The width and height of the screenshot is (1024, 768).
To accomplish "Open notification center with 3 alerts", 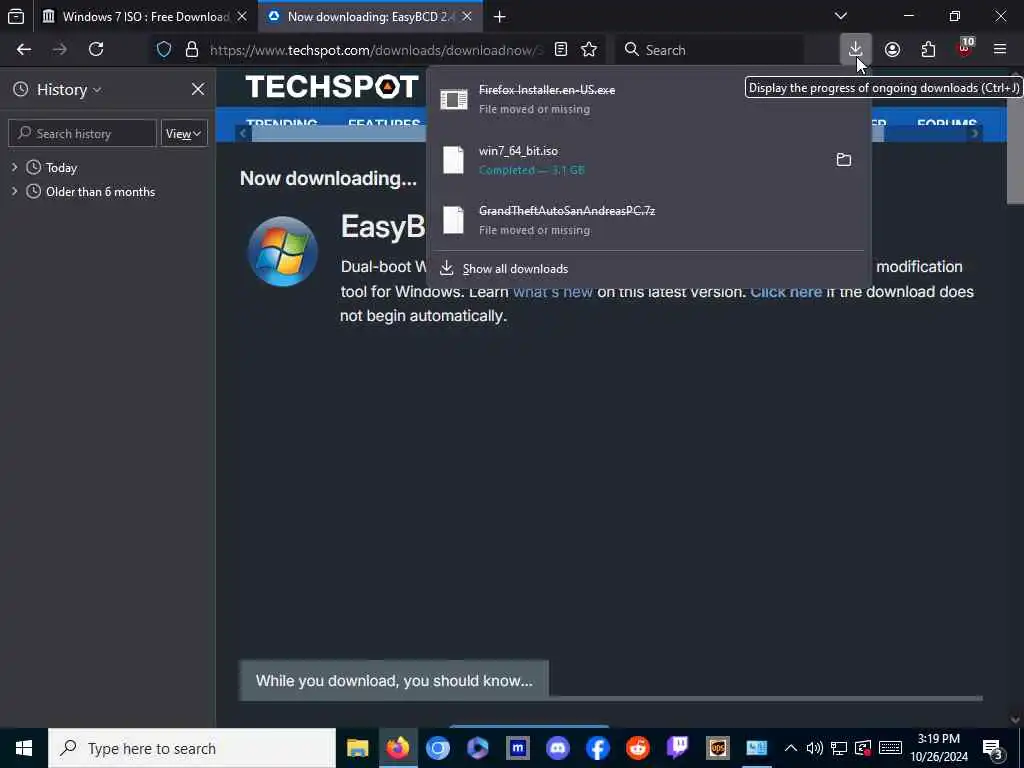I will click(x=993, y=748).
